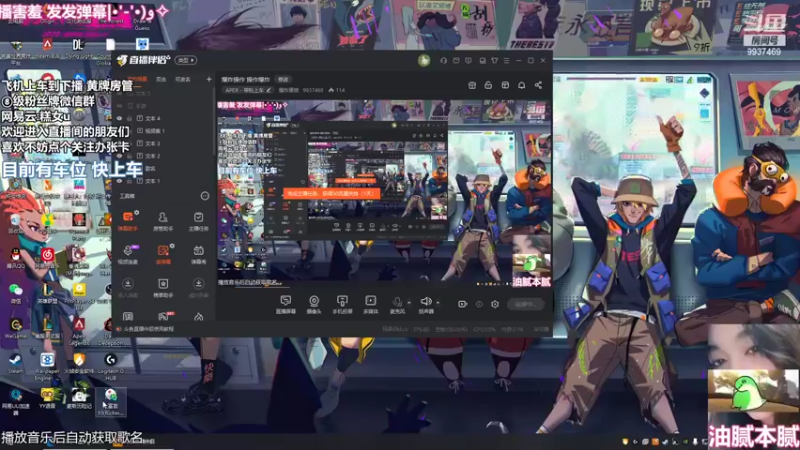Click the record video icon in bottom toolbar
This screenshot has width=800, height=450.
point(462,304)
